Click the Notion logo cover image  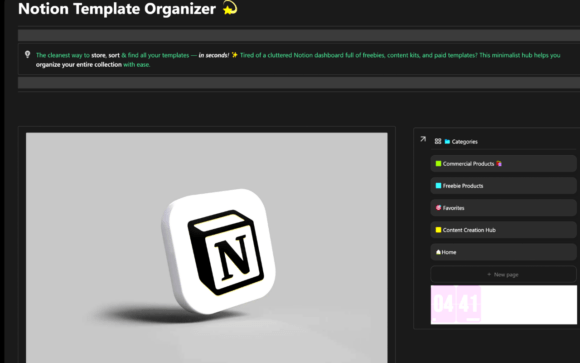(x=207, y=248)
